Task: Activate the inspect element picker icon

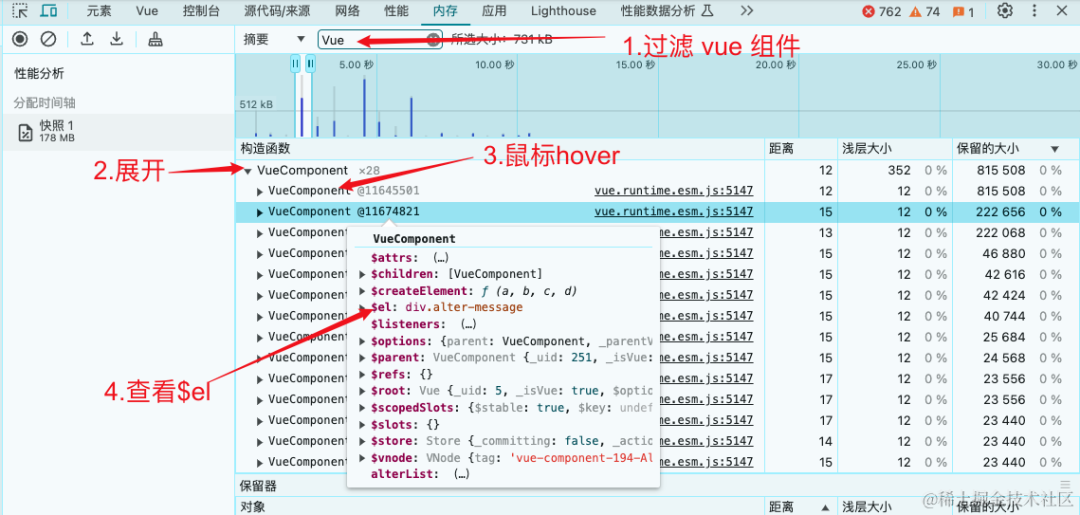Action: coord(20,11)
